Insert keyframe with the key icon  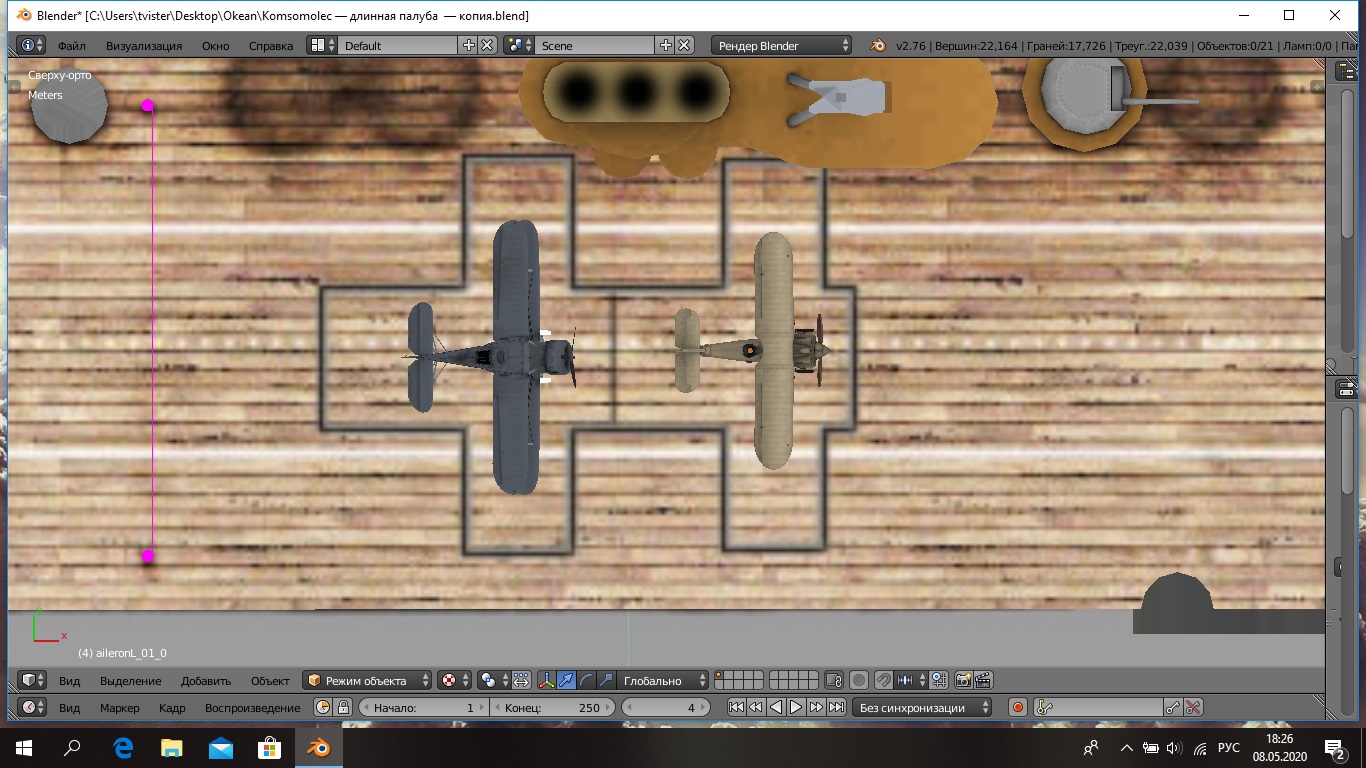tap(1174, 707)
